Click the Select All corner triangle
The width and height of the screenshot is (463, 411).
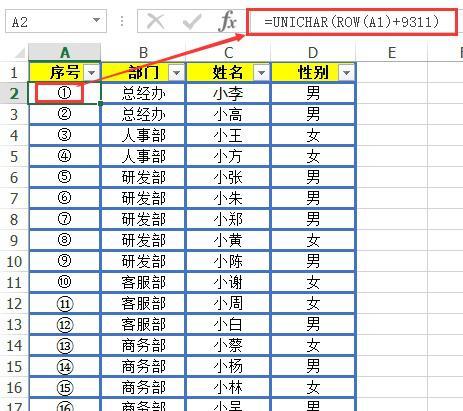(x=20, y=53)
